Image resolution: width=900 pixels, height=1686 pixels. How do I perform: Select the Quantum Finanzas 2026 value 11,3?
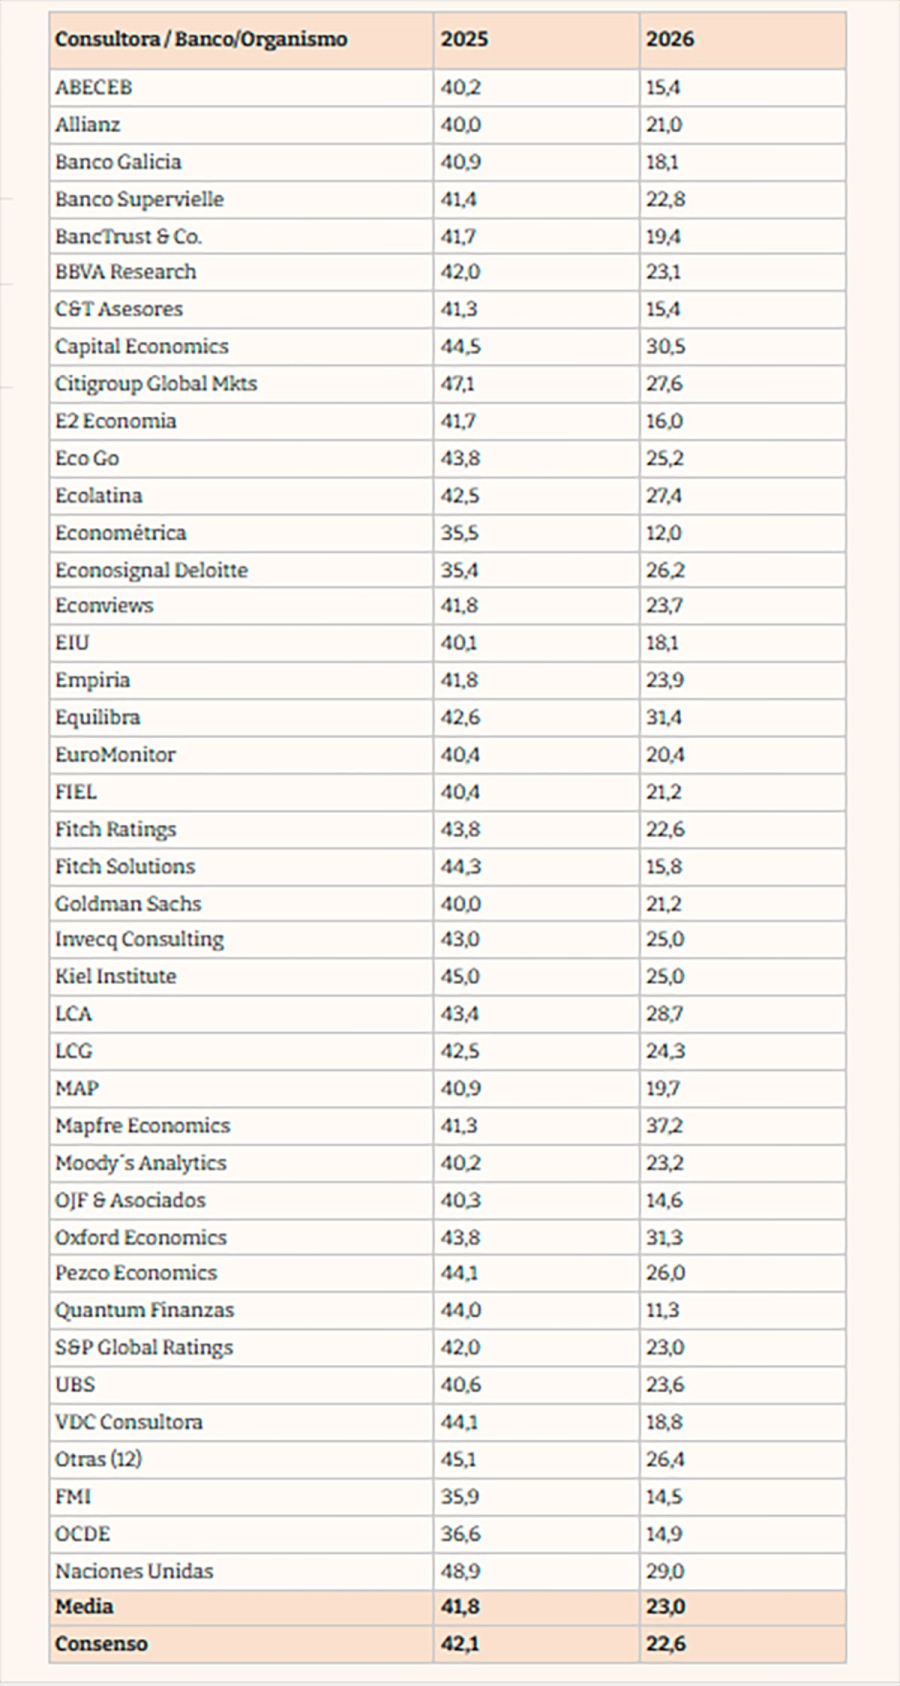tap(664, 1310)
